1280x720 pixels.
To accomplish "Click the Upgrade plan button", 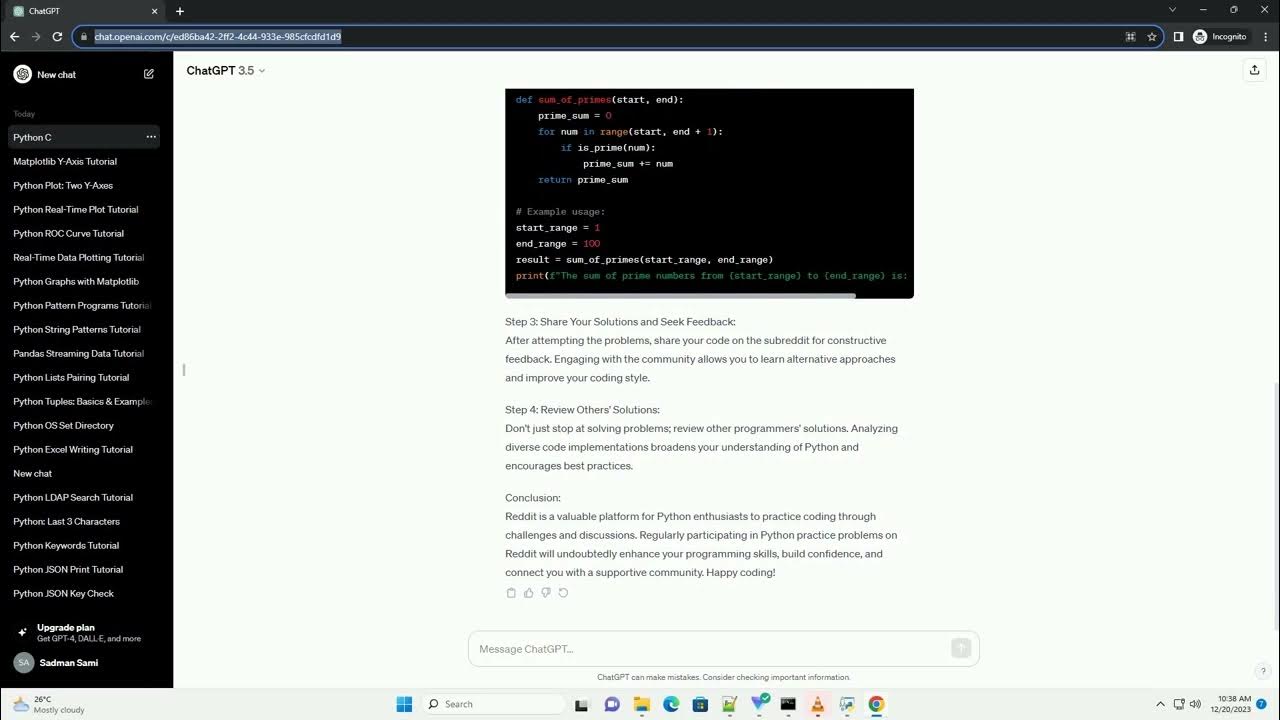I will click(x=86, y=632).
